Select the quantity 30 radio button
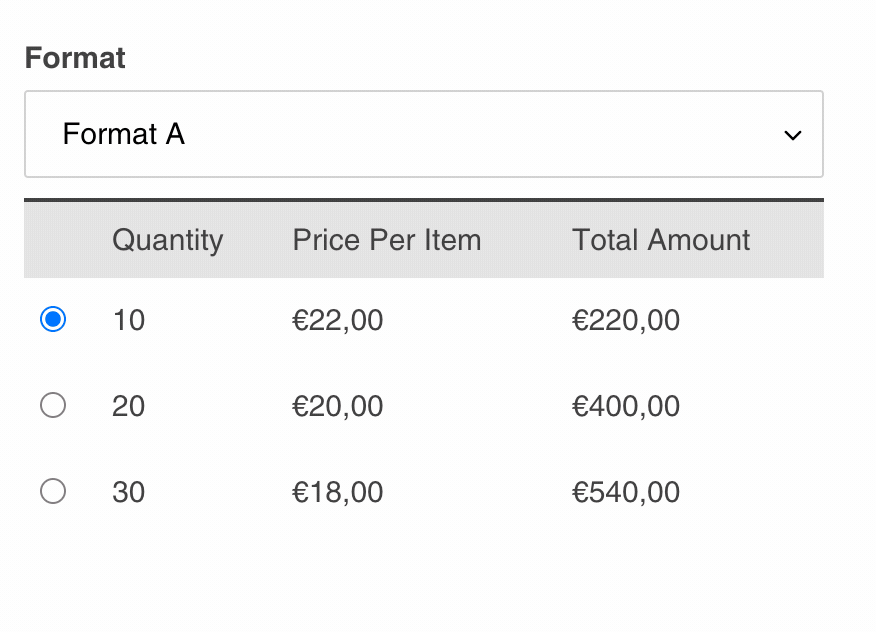The image size is (876, 632). (52, 491)
